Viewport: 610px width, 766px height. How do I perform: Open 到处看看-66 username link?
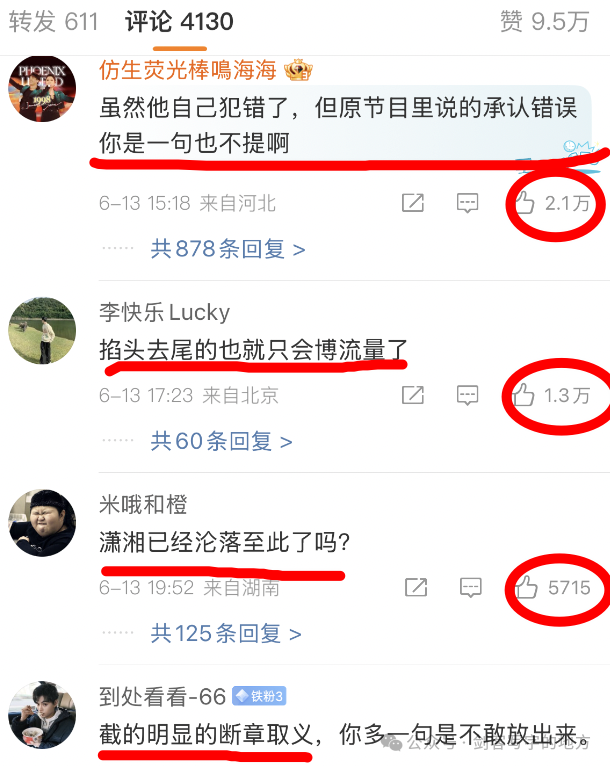click(162, 696)
